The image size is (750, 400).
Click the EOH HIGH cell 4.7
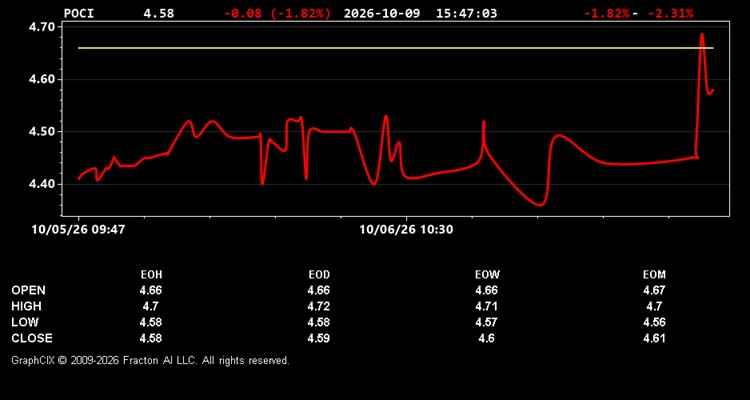click(x=151, y=306)
